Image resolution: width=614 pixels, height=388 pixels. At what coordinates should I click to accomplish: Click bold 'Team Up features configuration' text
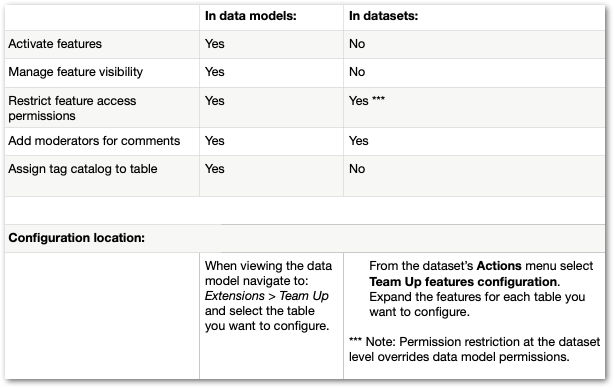pyautogui.click(x=464, y=282)
